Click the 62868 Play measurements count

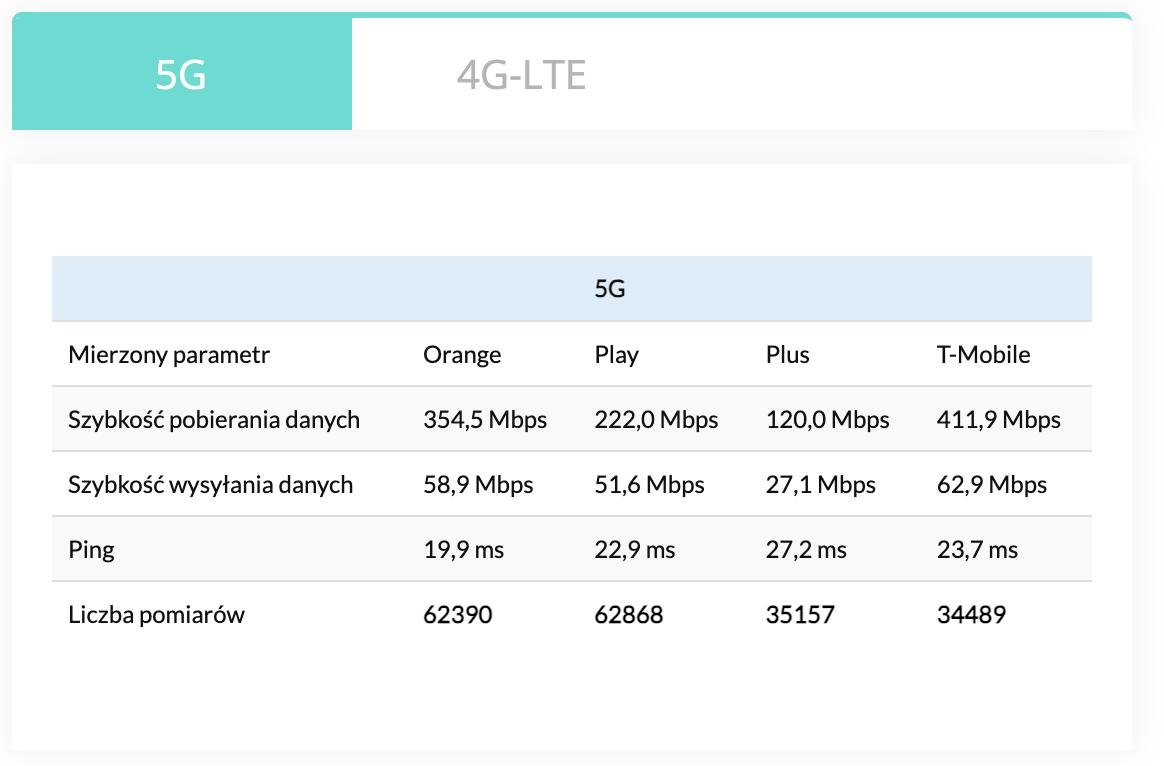coord(628,614)
